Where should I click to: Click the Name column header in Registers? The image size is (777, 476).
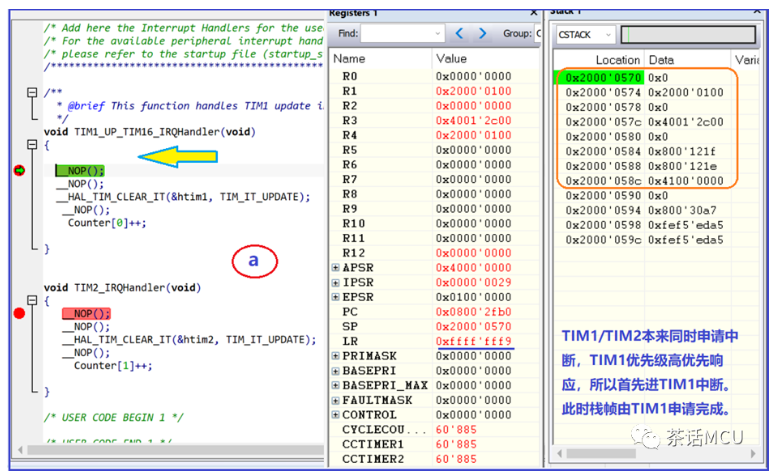pos(381,59)
